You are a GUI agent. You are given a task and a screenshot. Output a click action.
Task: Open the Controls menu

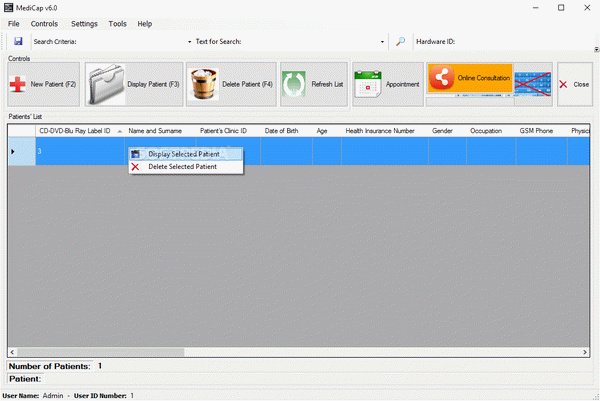(44, 24)
